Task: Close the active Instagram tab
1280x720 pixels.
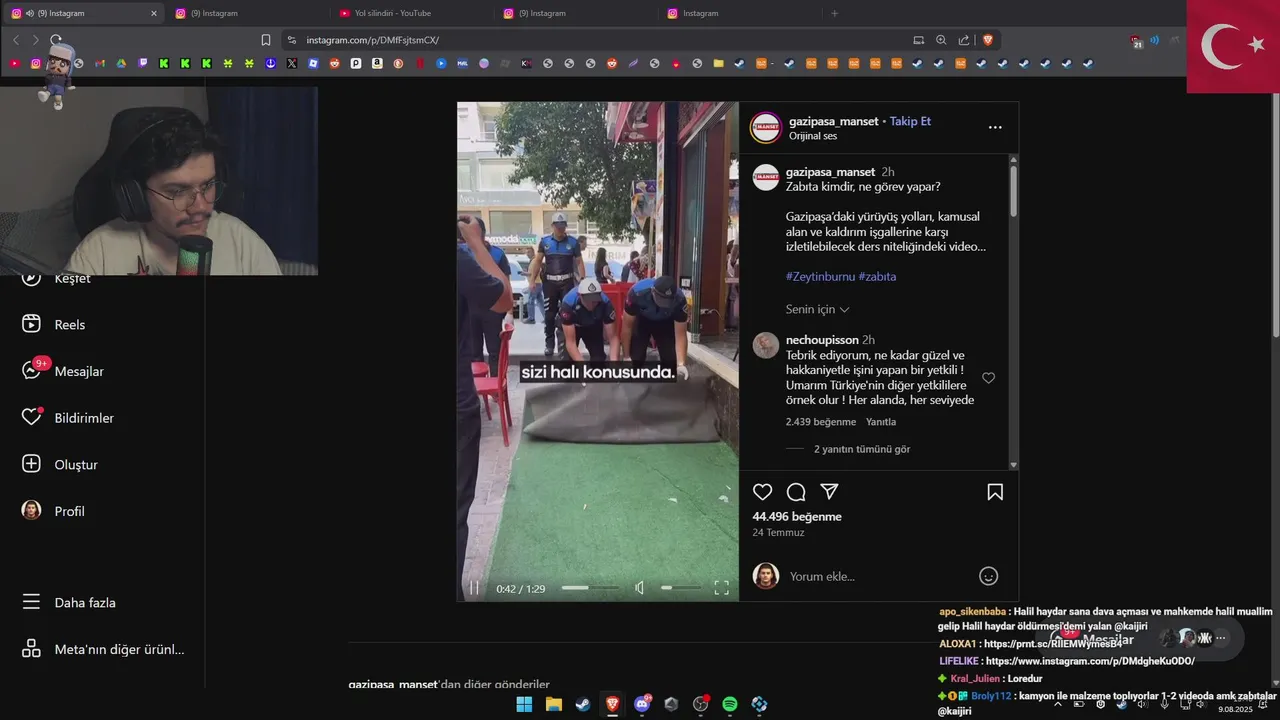Action: 154,13
